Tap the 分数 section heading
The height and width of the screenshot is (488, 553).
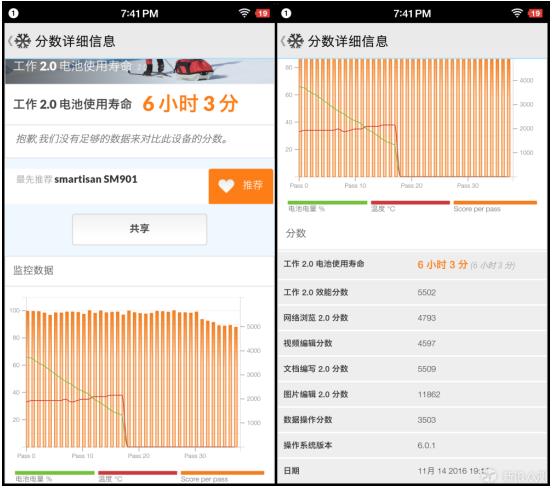point(296,233)
